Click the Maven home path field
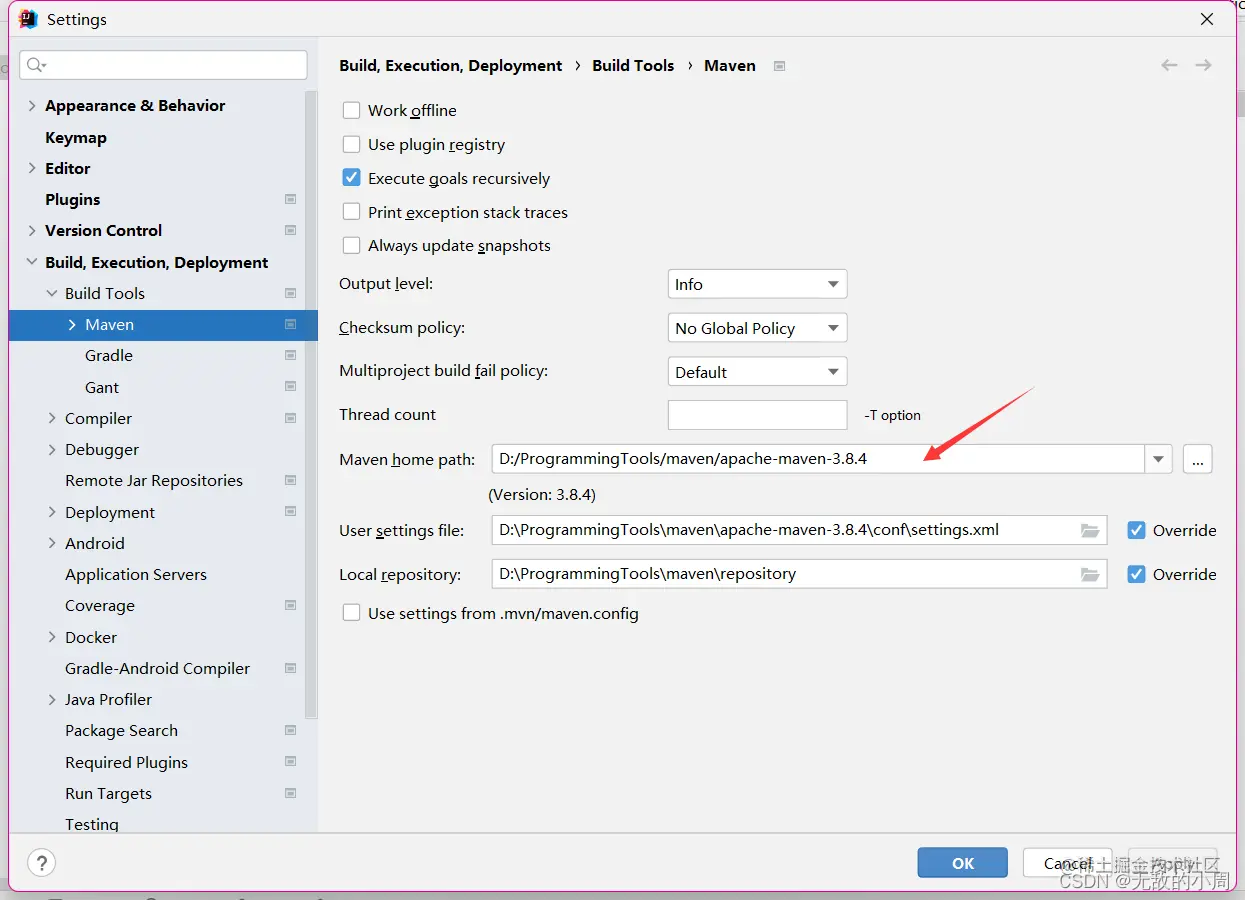 click(x=818, y=459)
